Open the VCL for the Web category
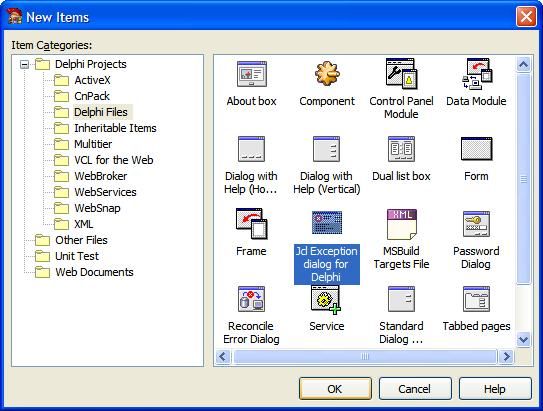The width and height of the screenshot is (543, 411). [x=114, y=160]
